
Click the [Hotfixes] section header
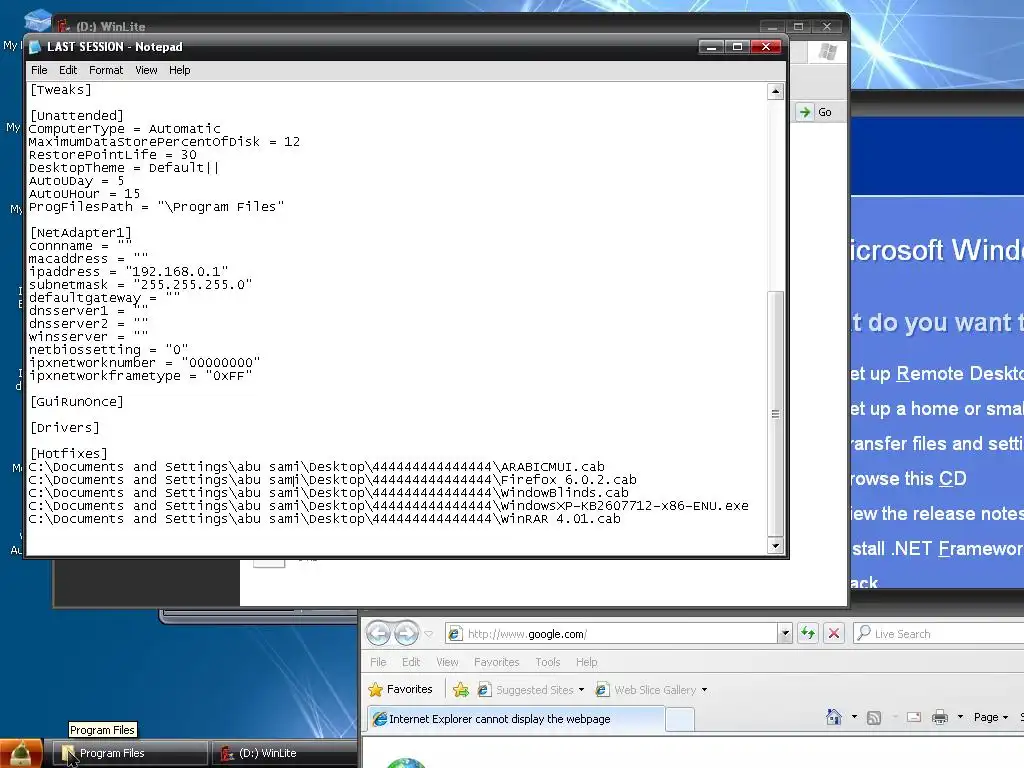pyautogui.click(x=69, y=454)
